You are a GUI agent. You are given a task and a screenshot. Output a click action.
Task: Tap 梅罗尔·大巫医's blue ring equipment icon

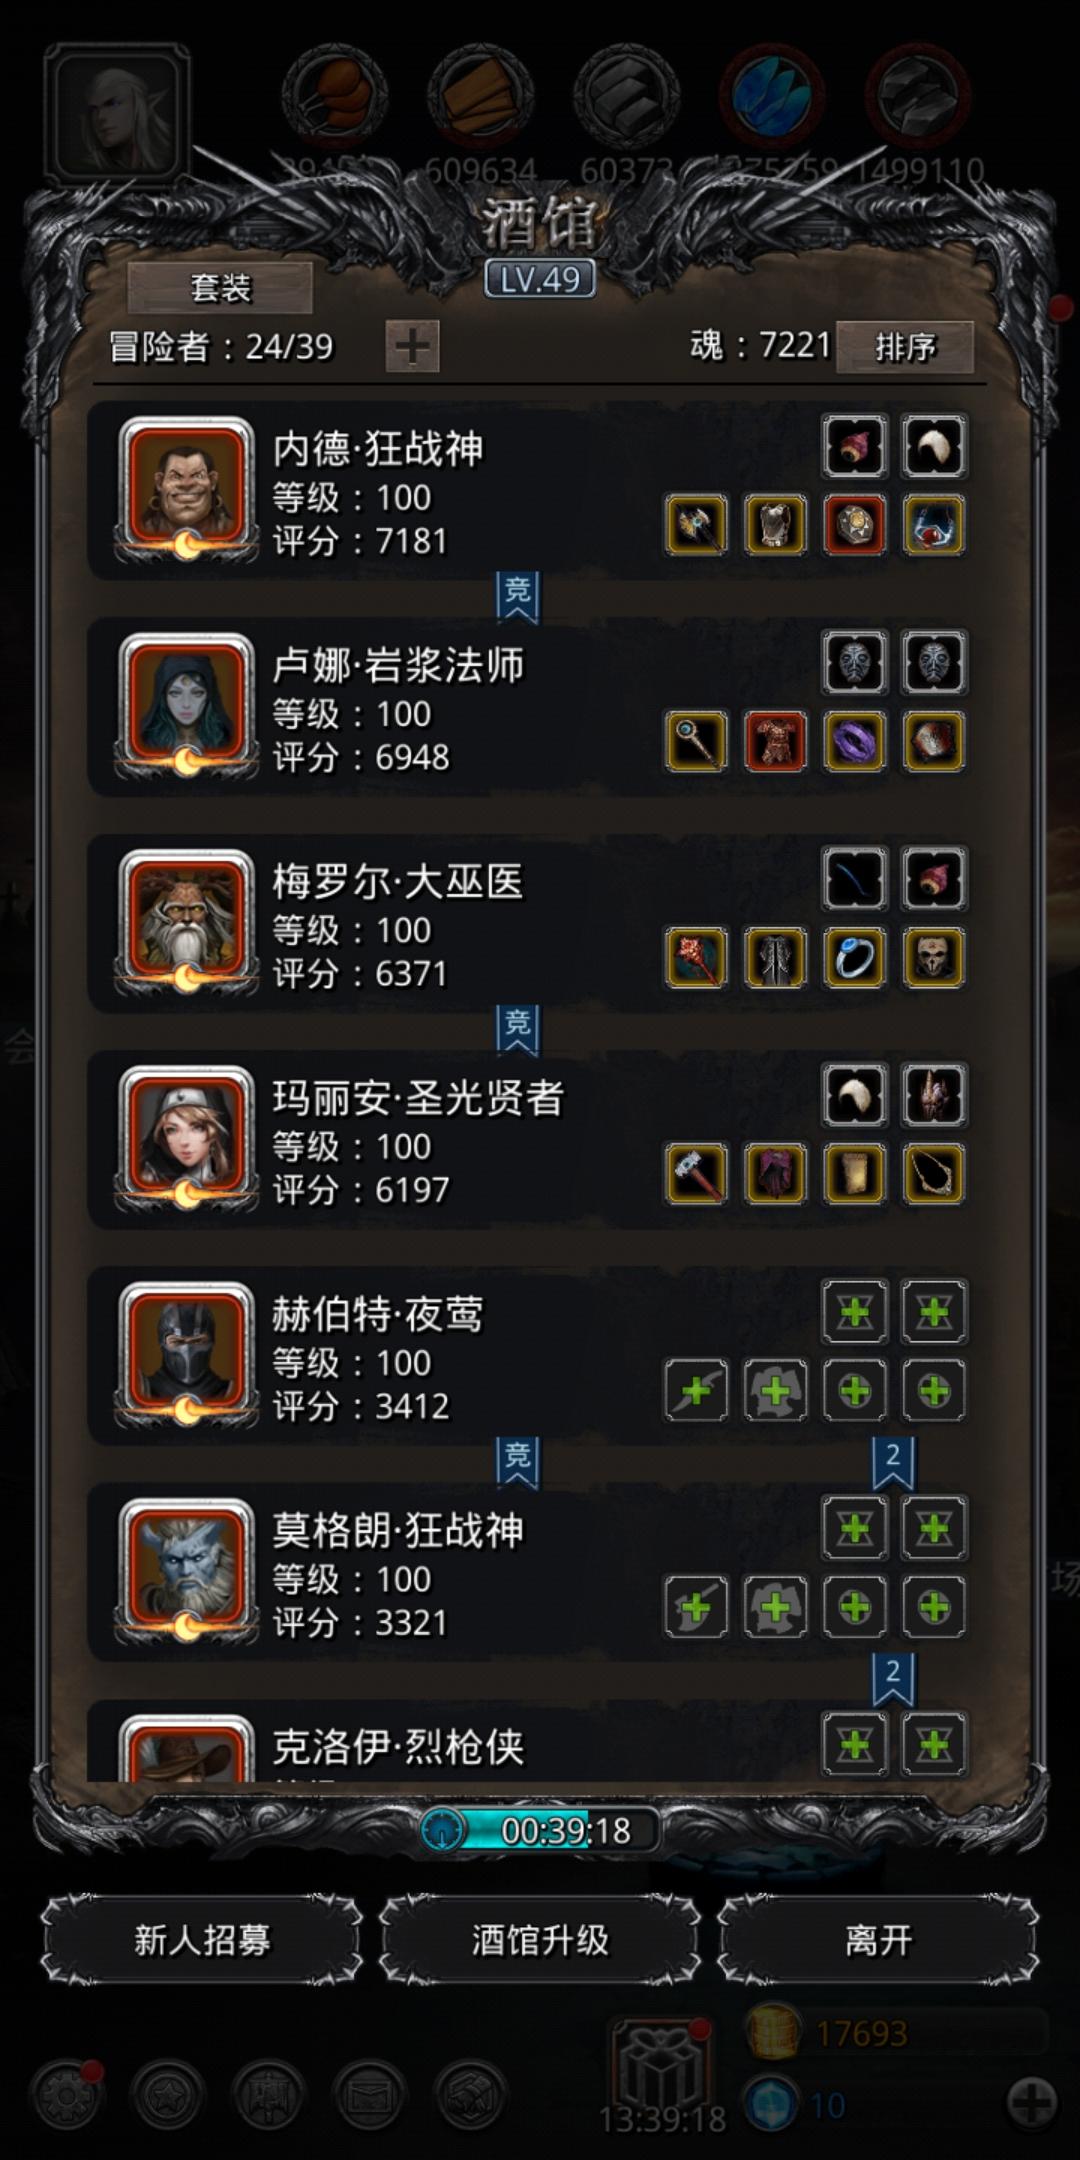pyautogui.click(x=855, y=958)
